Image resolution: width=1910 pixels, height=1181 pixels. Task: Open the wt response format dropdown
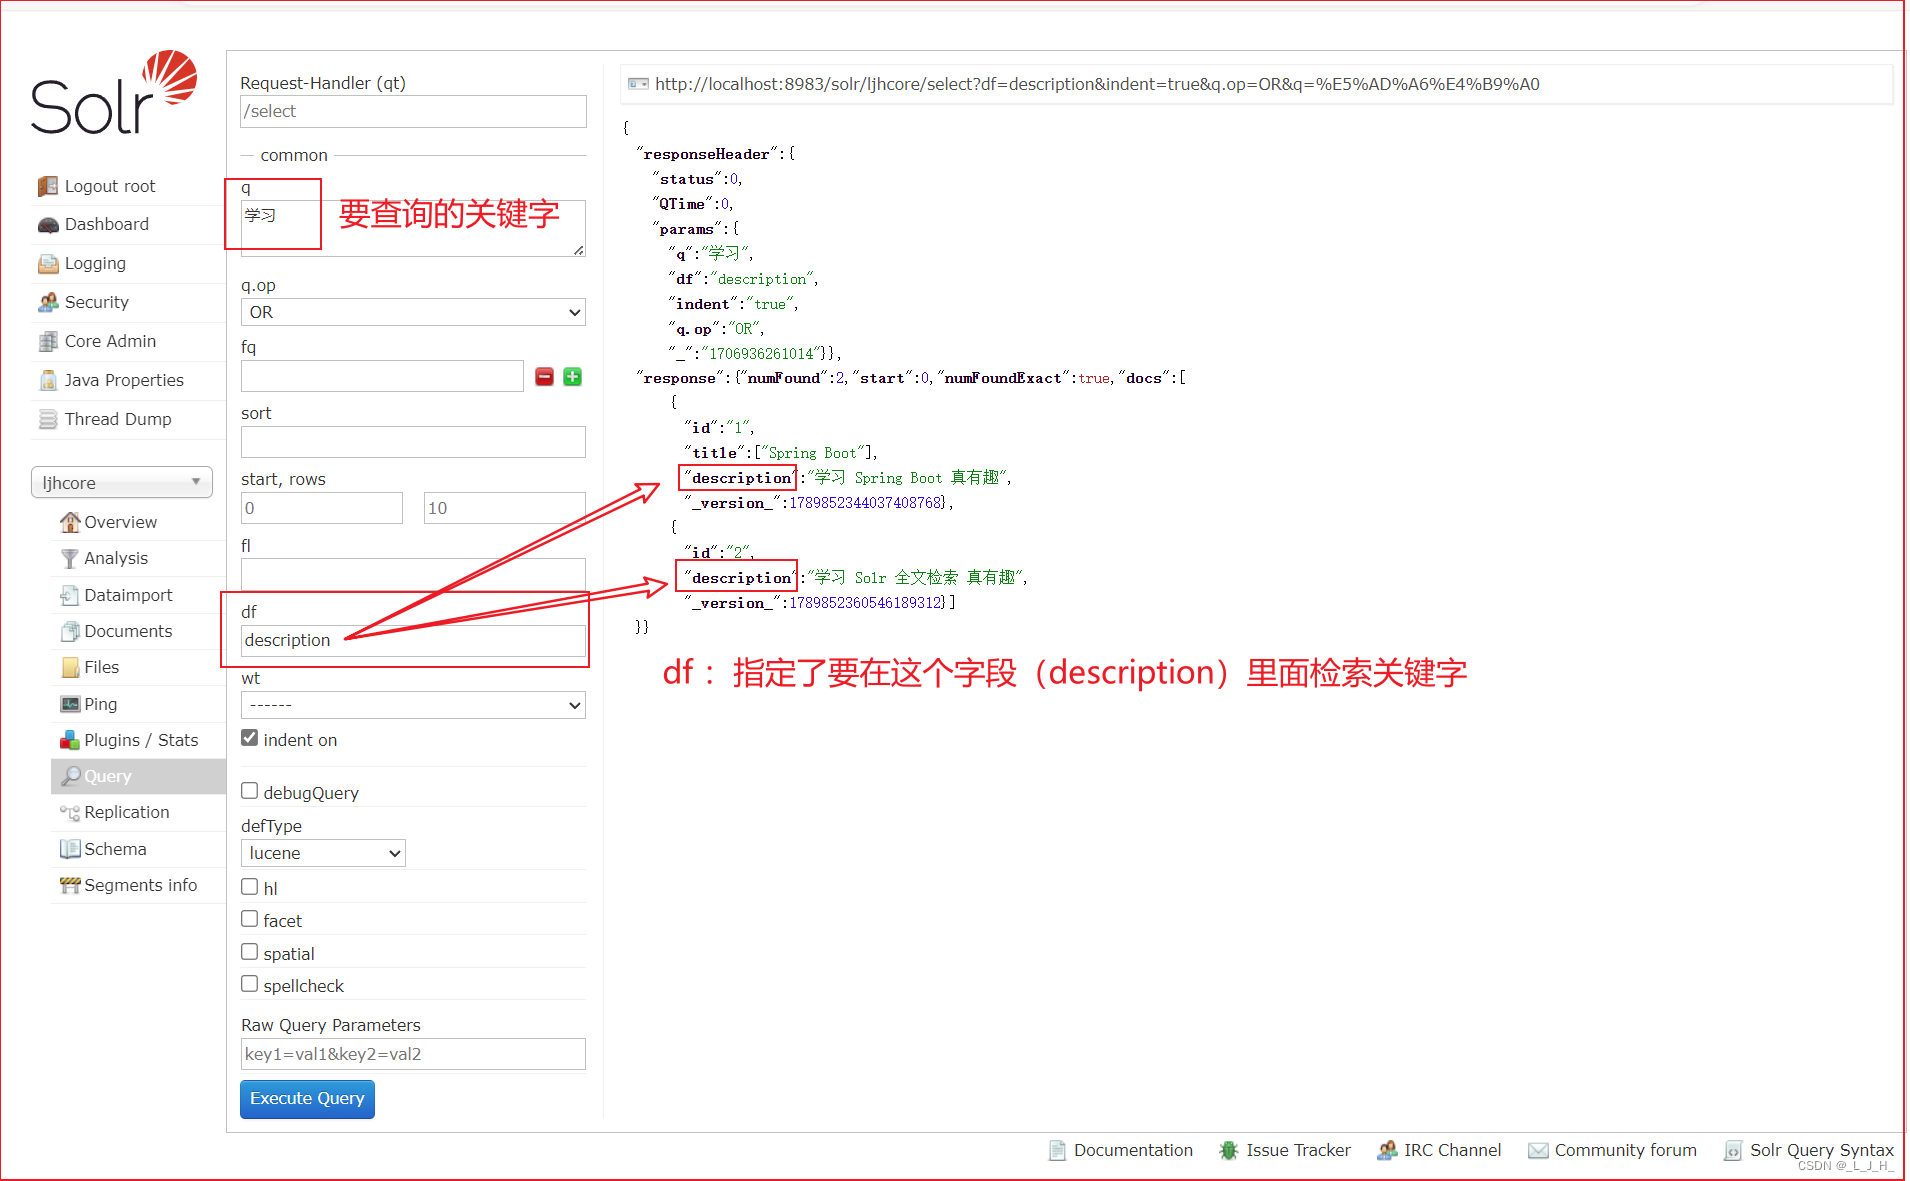[413, 705]
